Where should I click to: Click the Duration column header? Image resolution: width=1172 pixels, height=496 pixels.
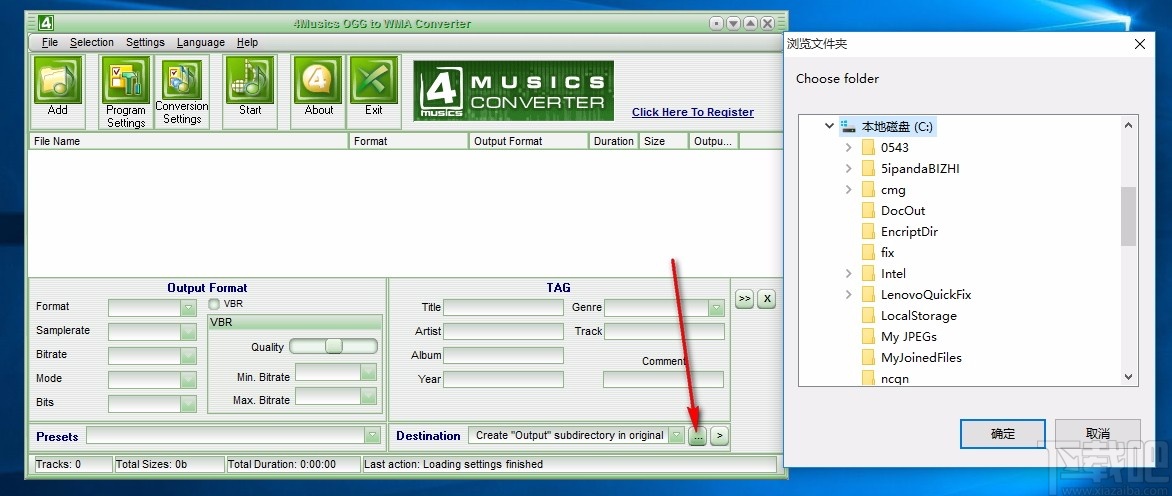pos(614,141)
